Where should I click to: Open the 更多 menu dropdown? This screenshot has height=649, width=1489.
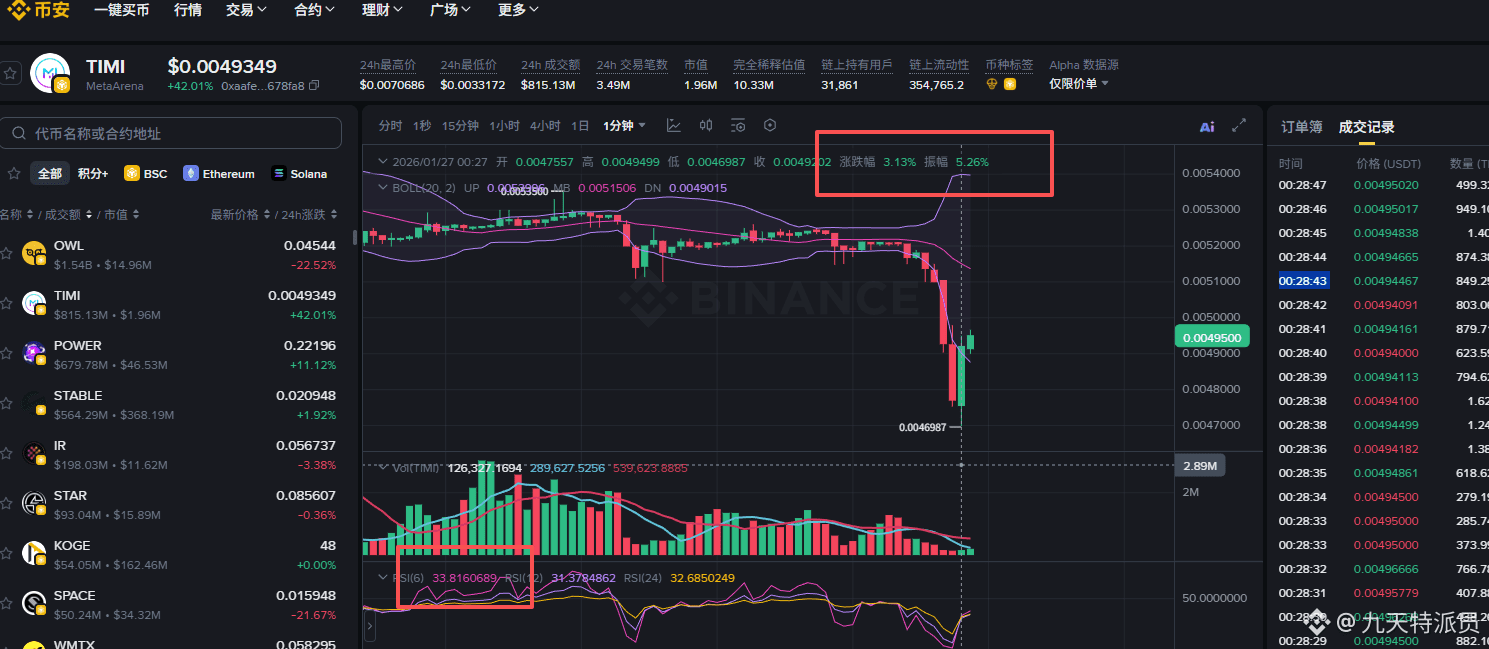518,10
